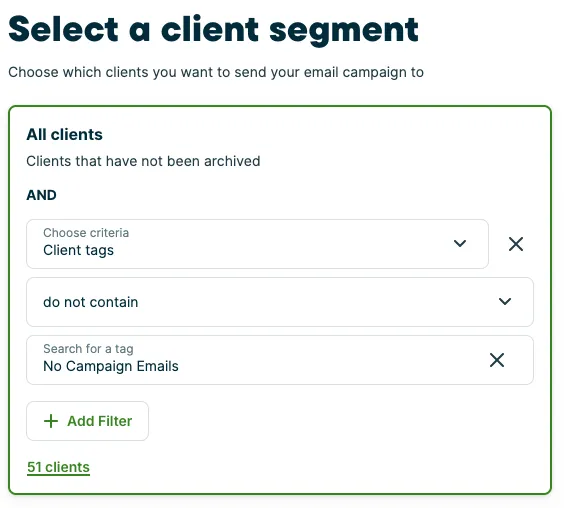Click Clients that have not been archived text

pyautogui.click(x=143, y=161)
